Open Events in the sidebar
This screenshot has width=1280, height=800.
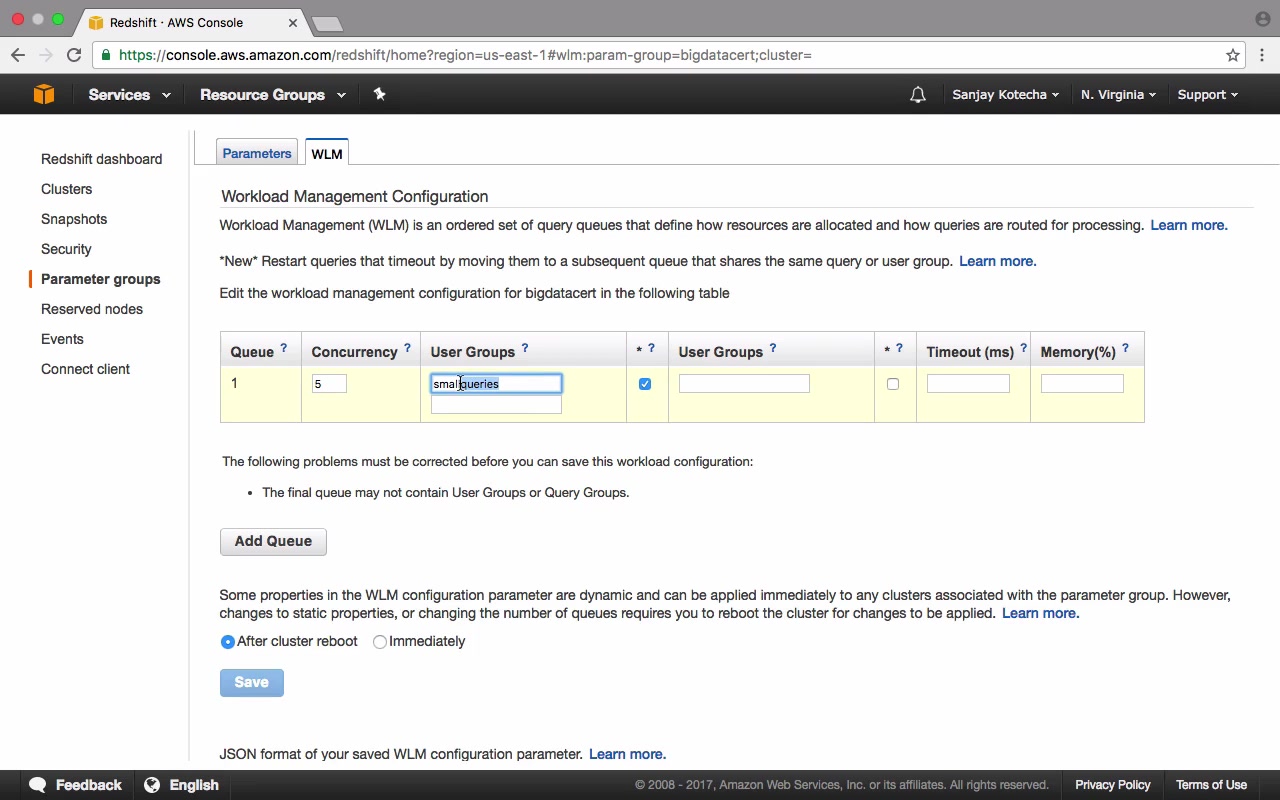click(x=62, y=339)
